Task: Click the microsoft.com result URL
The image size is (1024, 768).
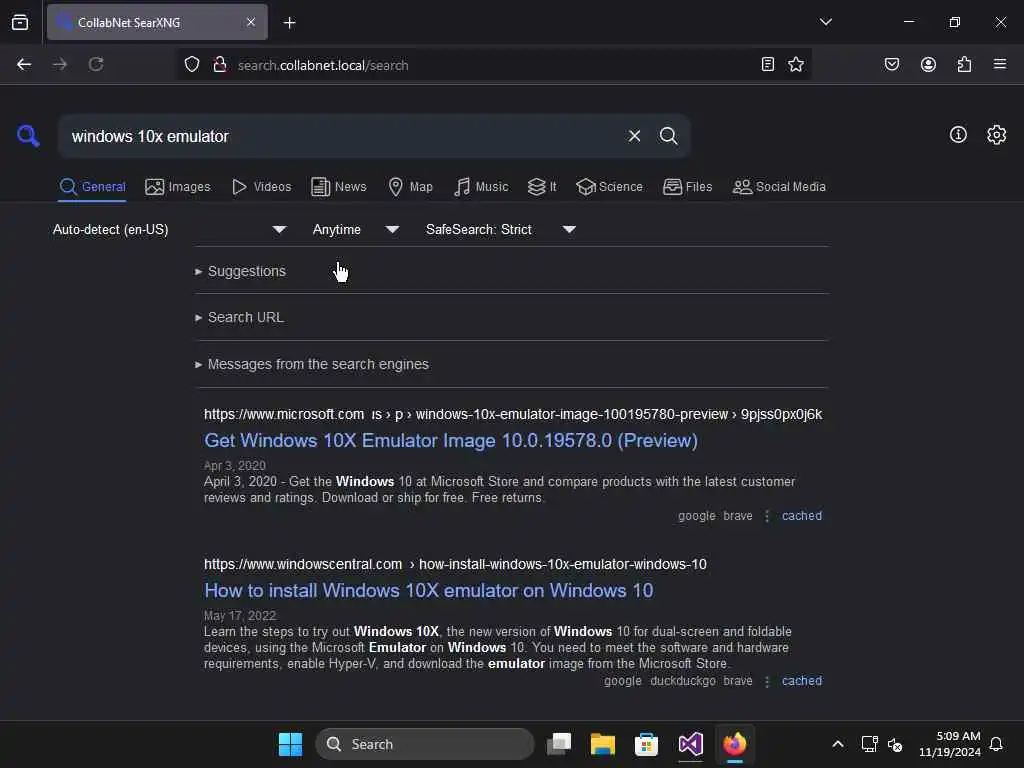Action: (x=513, y=415)
